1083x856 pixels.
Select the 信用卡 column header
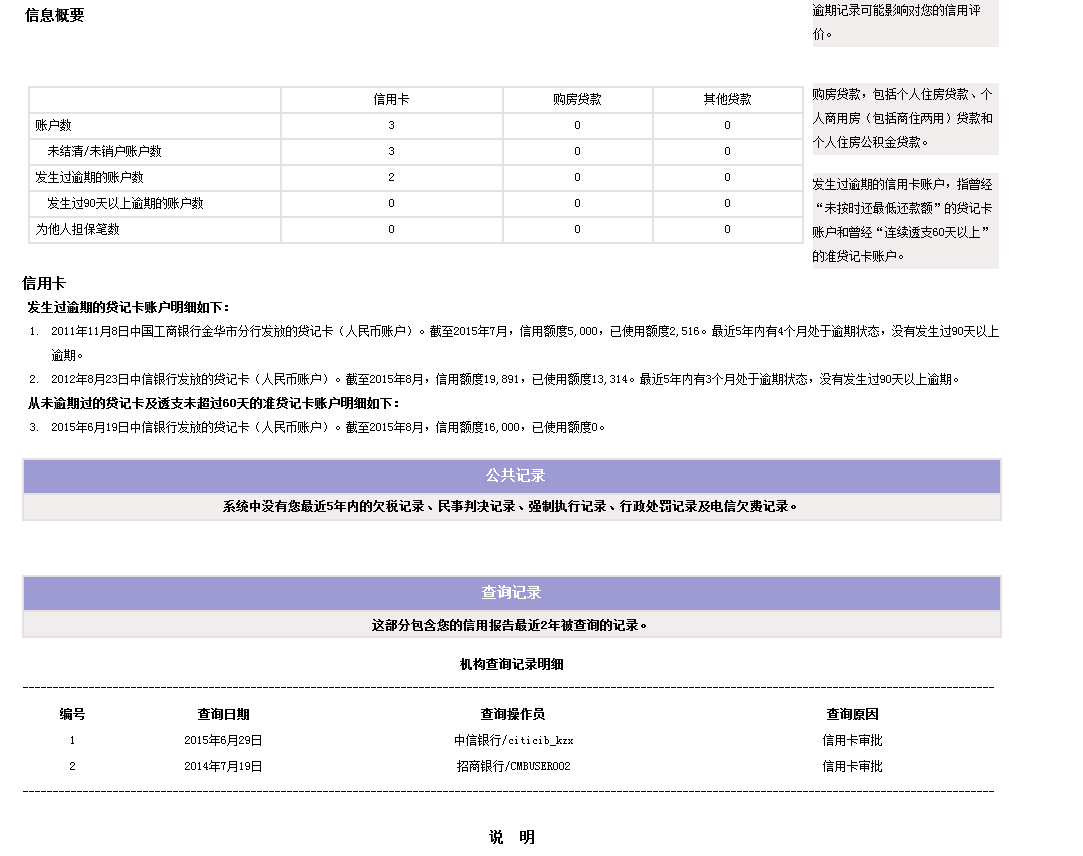[x=392, y=99]
